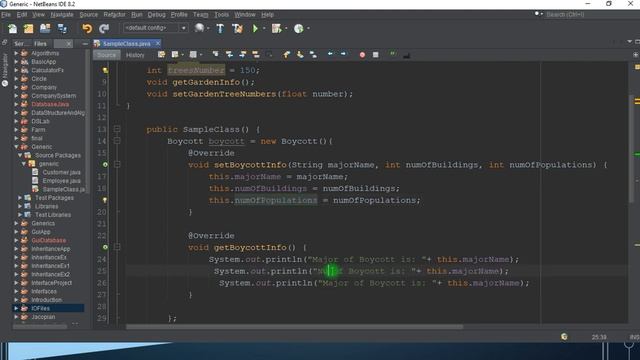Switch to Source view button
Viewport: 640px width, 360px height.
pos(107,55)
